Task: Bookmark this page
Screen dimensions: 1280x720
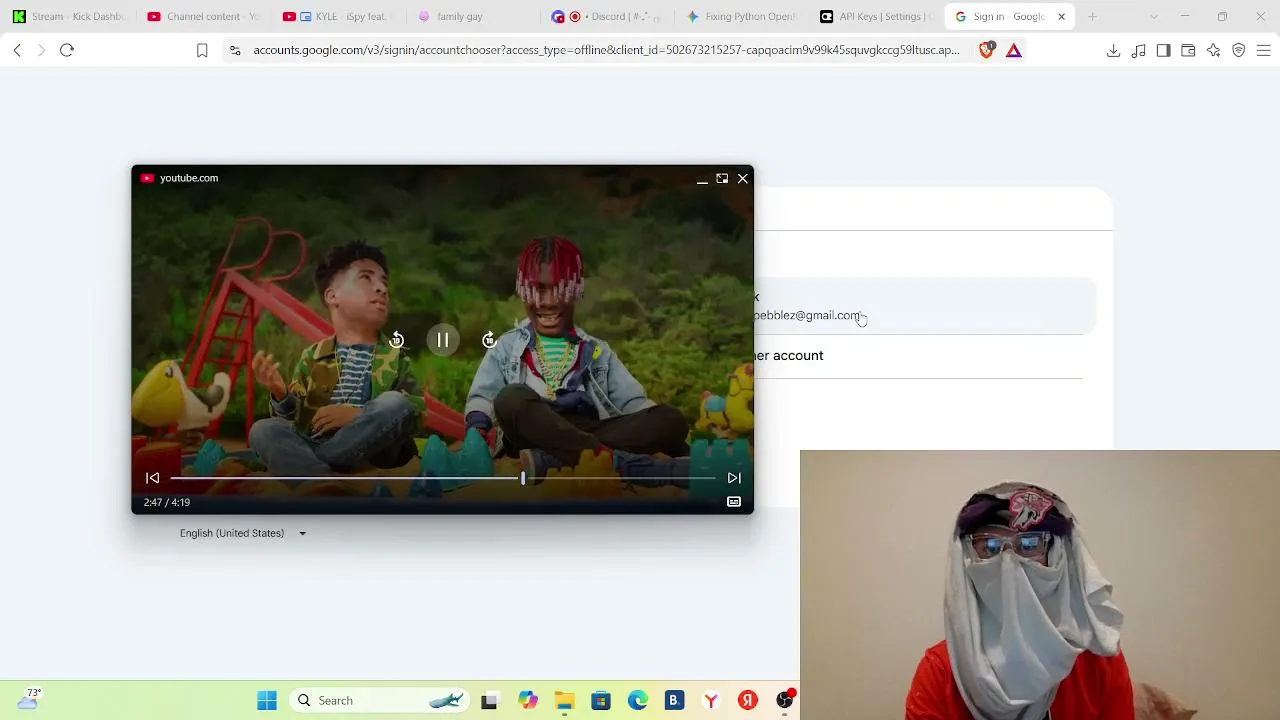Action: coord(202,50)
